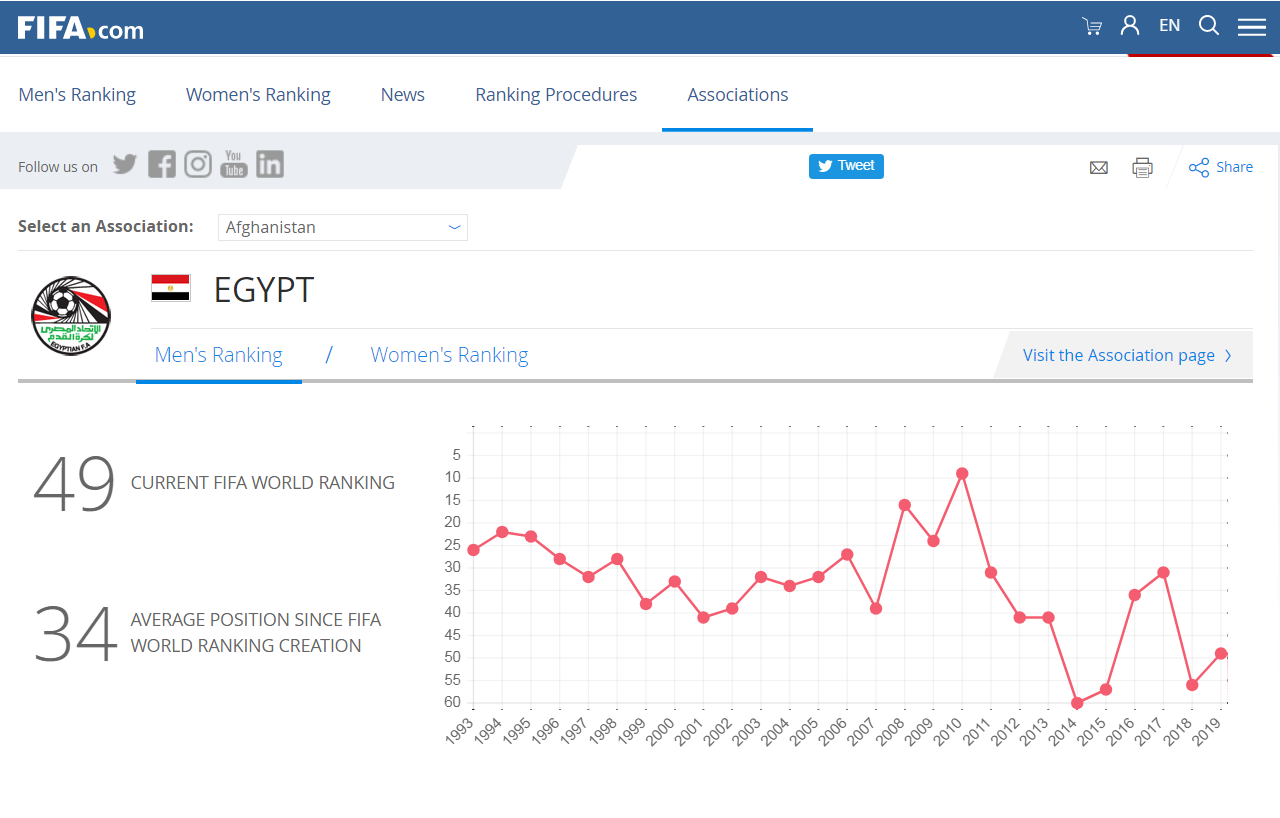Visit the Association page link
Viewport: 1280px width, 818px height.
[1127, 355]
